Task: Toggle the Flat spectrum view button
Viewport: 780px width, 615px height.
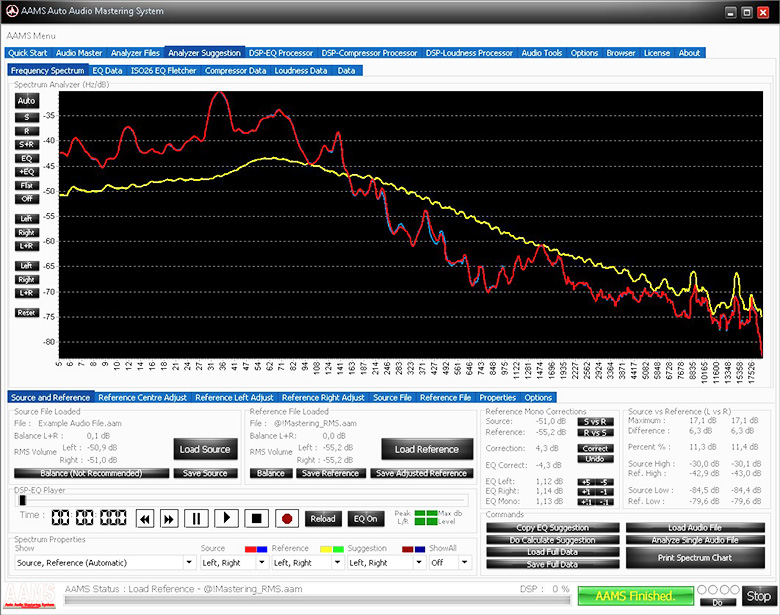Action: (x=26, y=186)
